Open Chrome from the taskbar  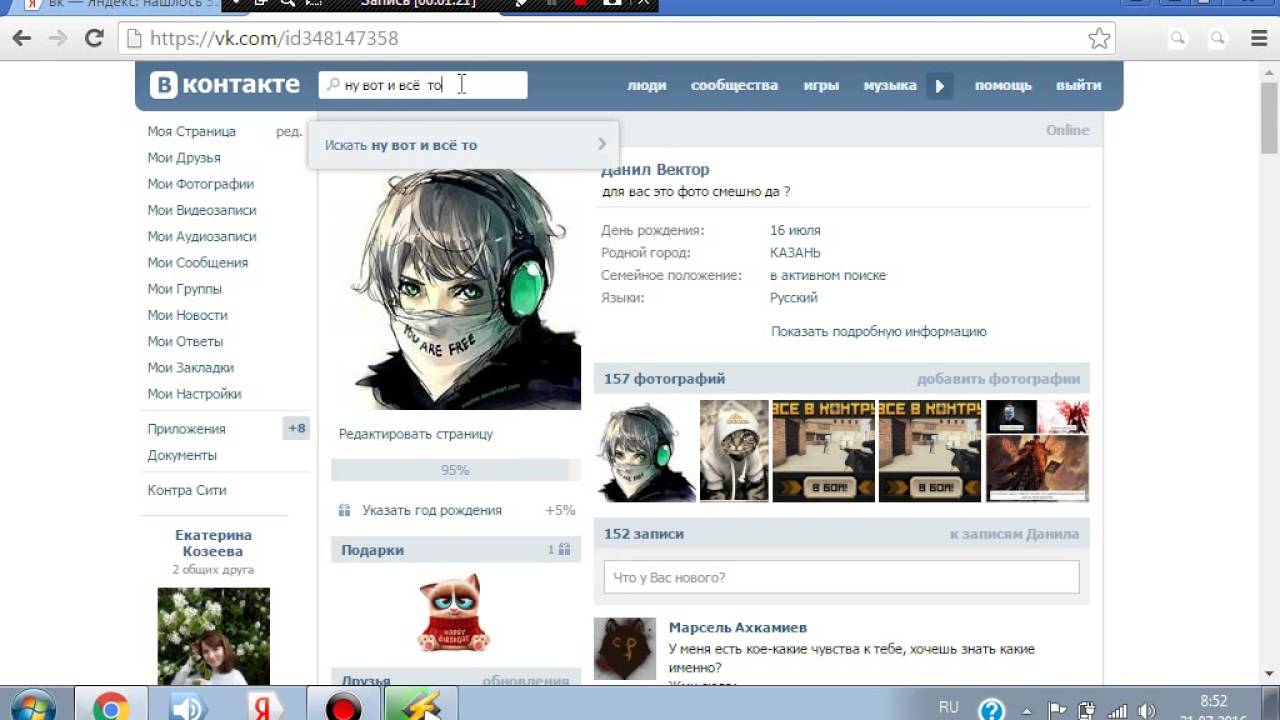110,707
